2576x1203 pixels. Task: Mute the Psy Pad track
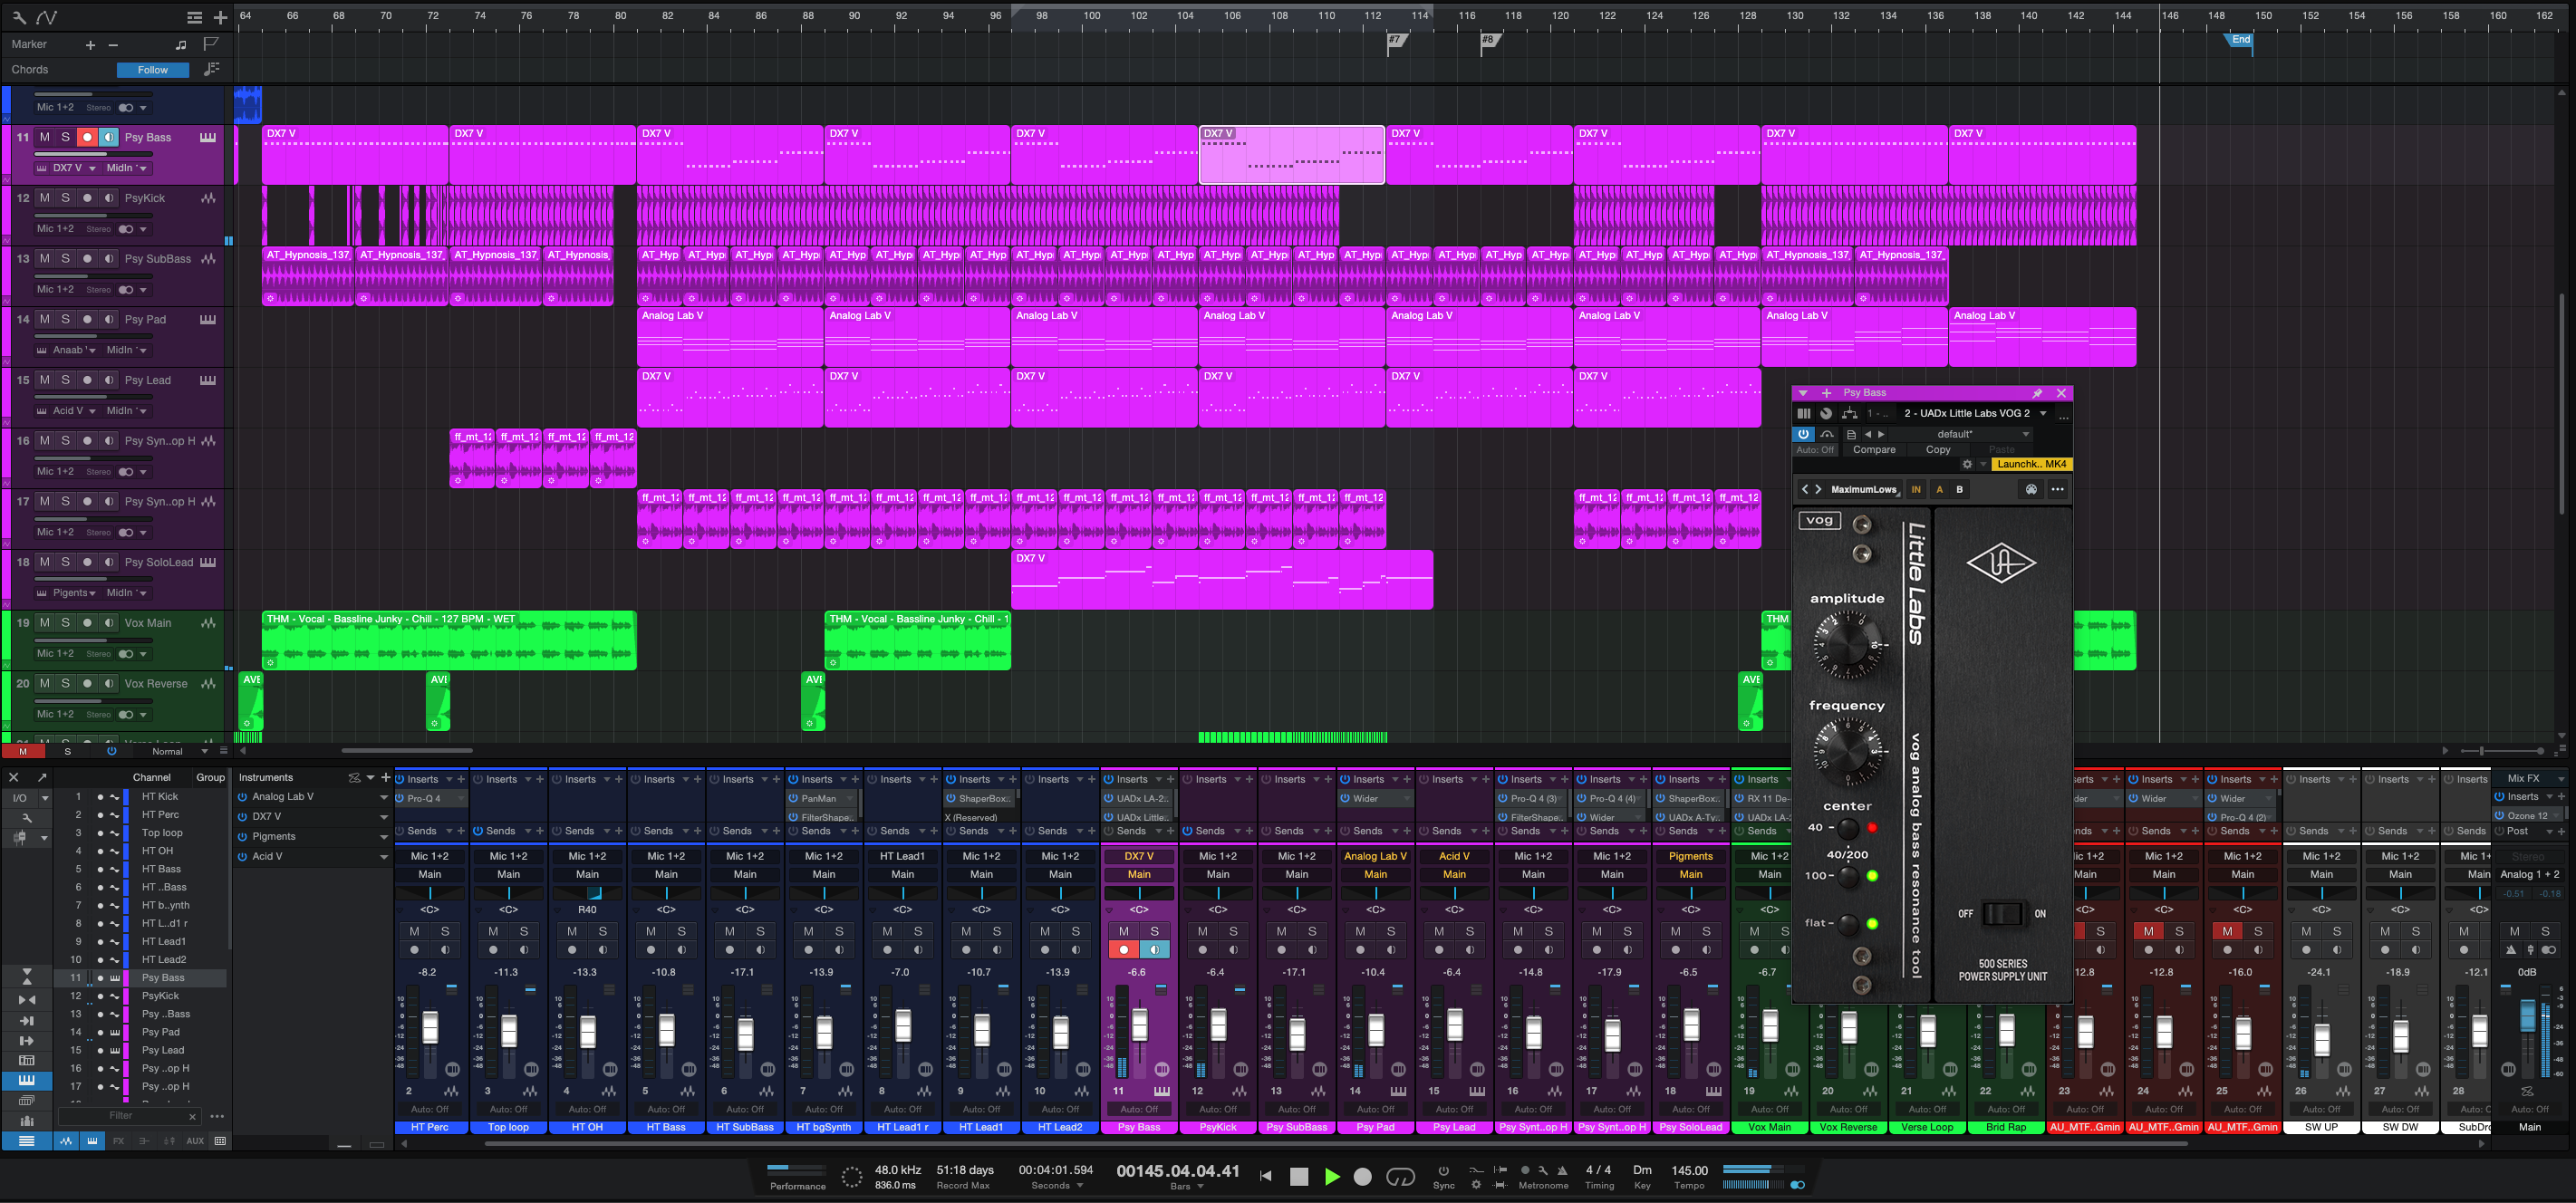(x=44, y=319)
